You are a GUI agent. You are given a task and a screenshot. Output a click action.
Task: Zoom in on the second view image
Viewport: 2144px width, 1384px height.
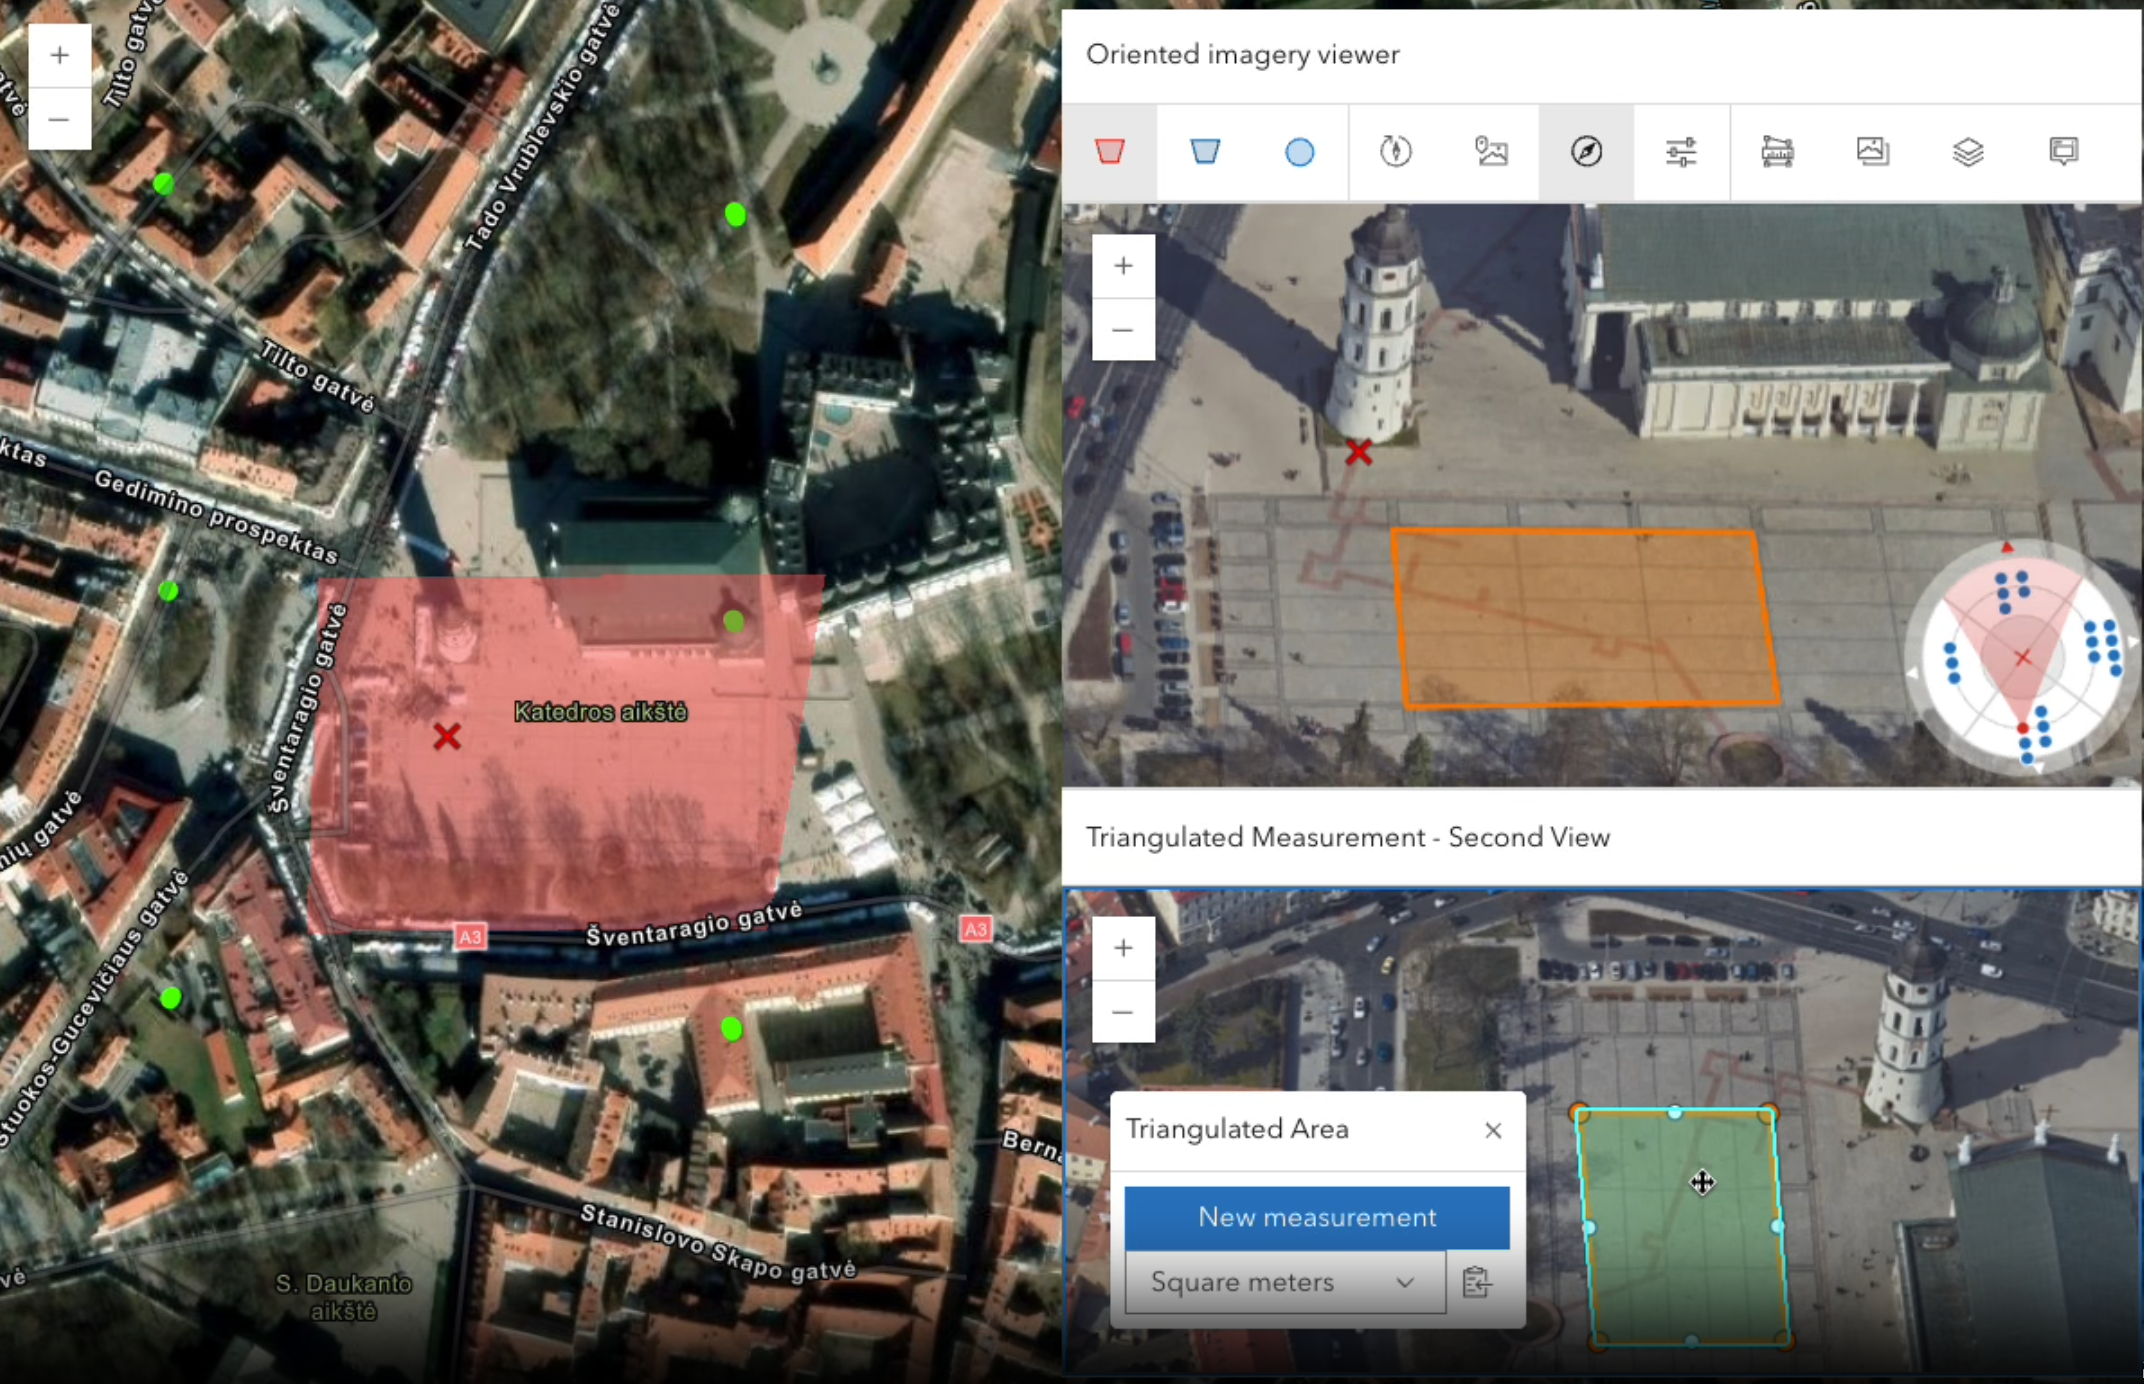point(1123,948)
